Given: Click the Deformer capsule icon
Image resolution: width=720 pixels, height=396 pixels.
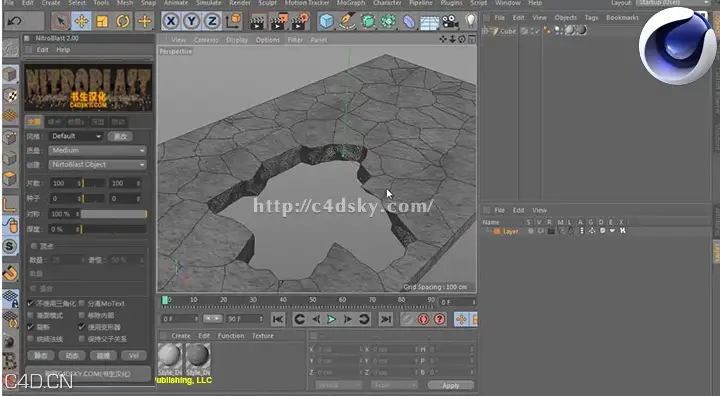Looking at the screenshot, I should coord(409,21).
